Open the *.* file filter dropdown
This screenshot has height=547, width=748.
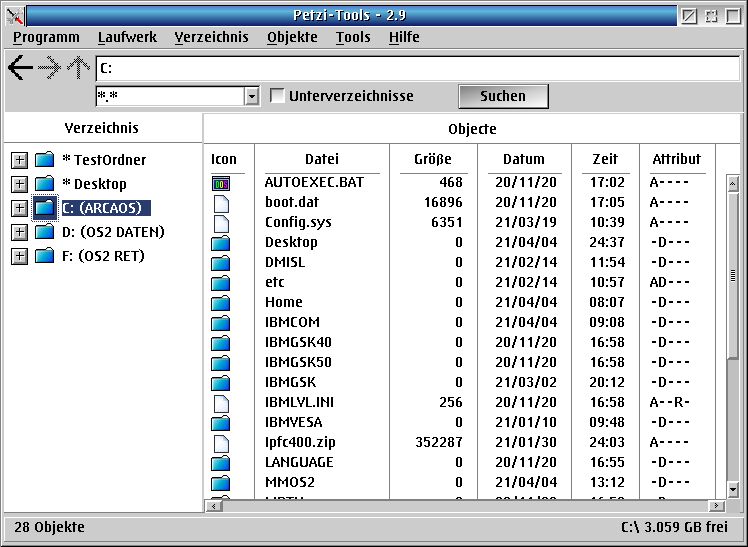coord(252,96)
